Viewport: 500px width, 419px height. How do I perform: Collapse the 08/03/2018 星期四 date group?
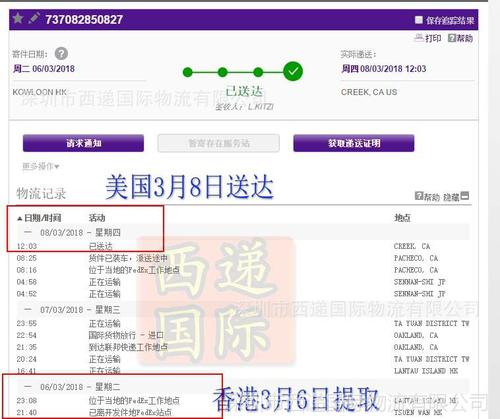tap(28, 232)
